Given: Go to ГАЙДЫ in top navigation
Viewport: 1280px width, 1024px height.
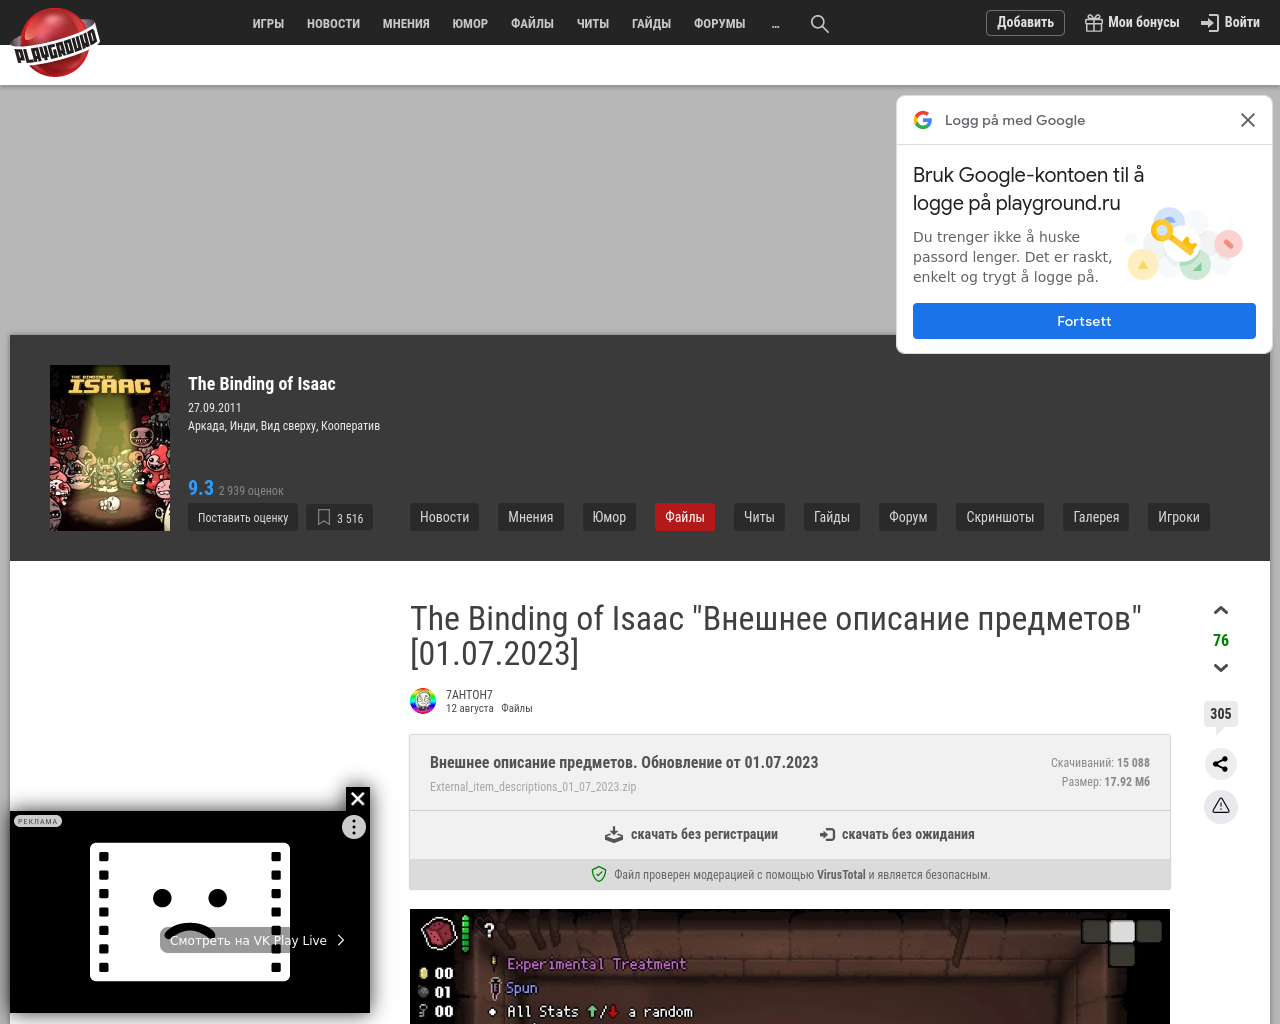Looking at the screenshot, I should tap(651, 23).
